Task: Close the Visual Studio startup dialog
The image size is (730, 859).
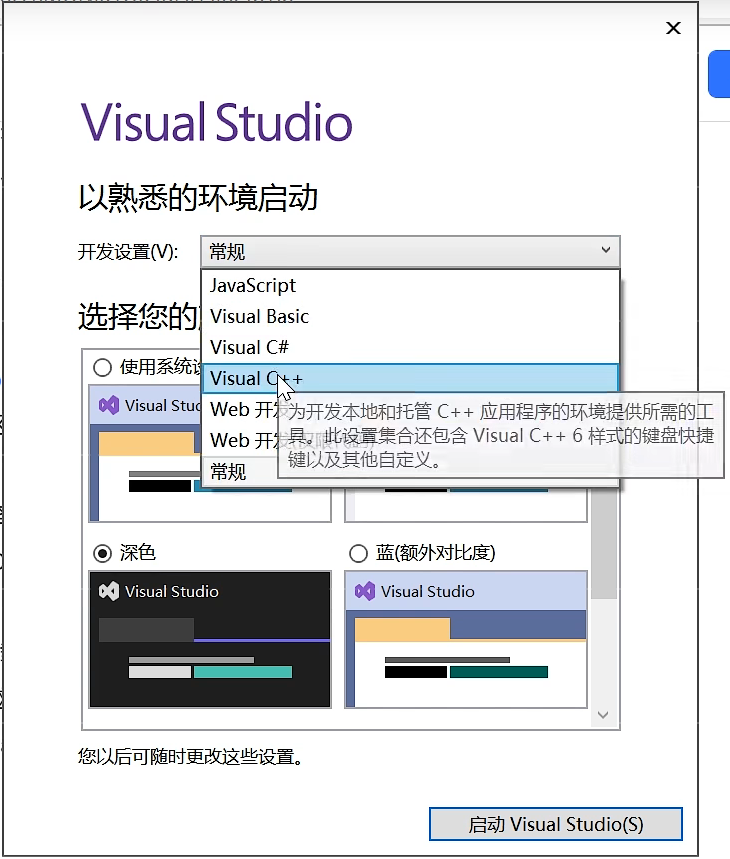Action: [674, 28]
